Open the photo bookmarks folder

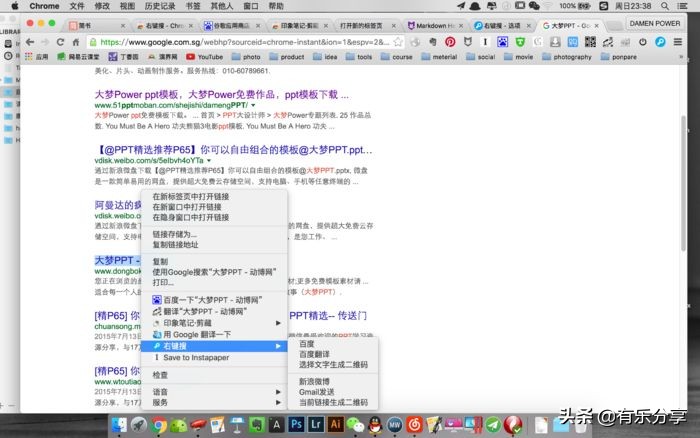click(x=246, y=57)
